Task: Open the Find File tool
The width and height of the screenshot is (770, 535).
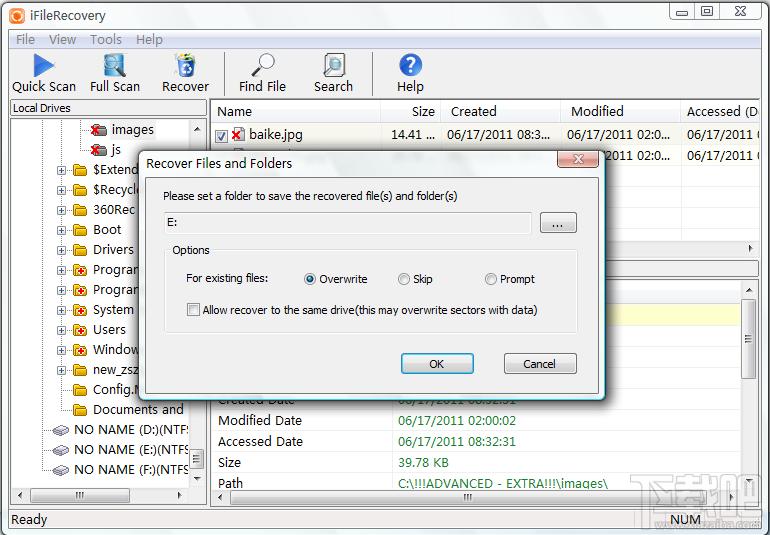Action: (x=262, y=73)
